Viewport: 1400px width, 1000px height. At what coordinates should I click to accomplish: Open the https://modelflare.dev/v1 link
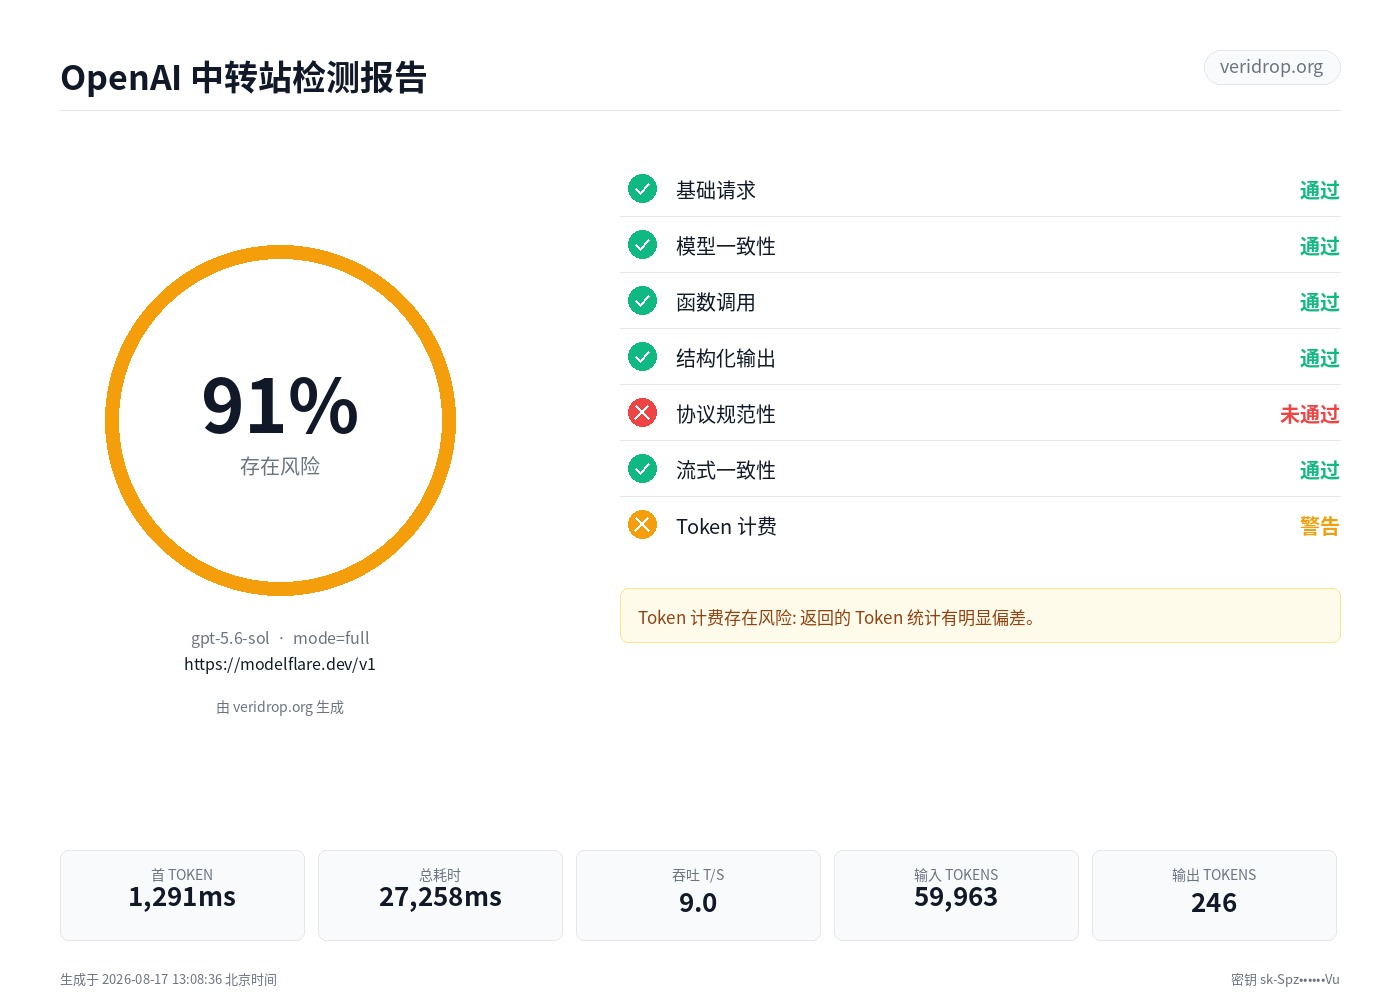pos(280,664)
